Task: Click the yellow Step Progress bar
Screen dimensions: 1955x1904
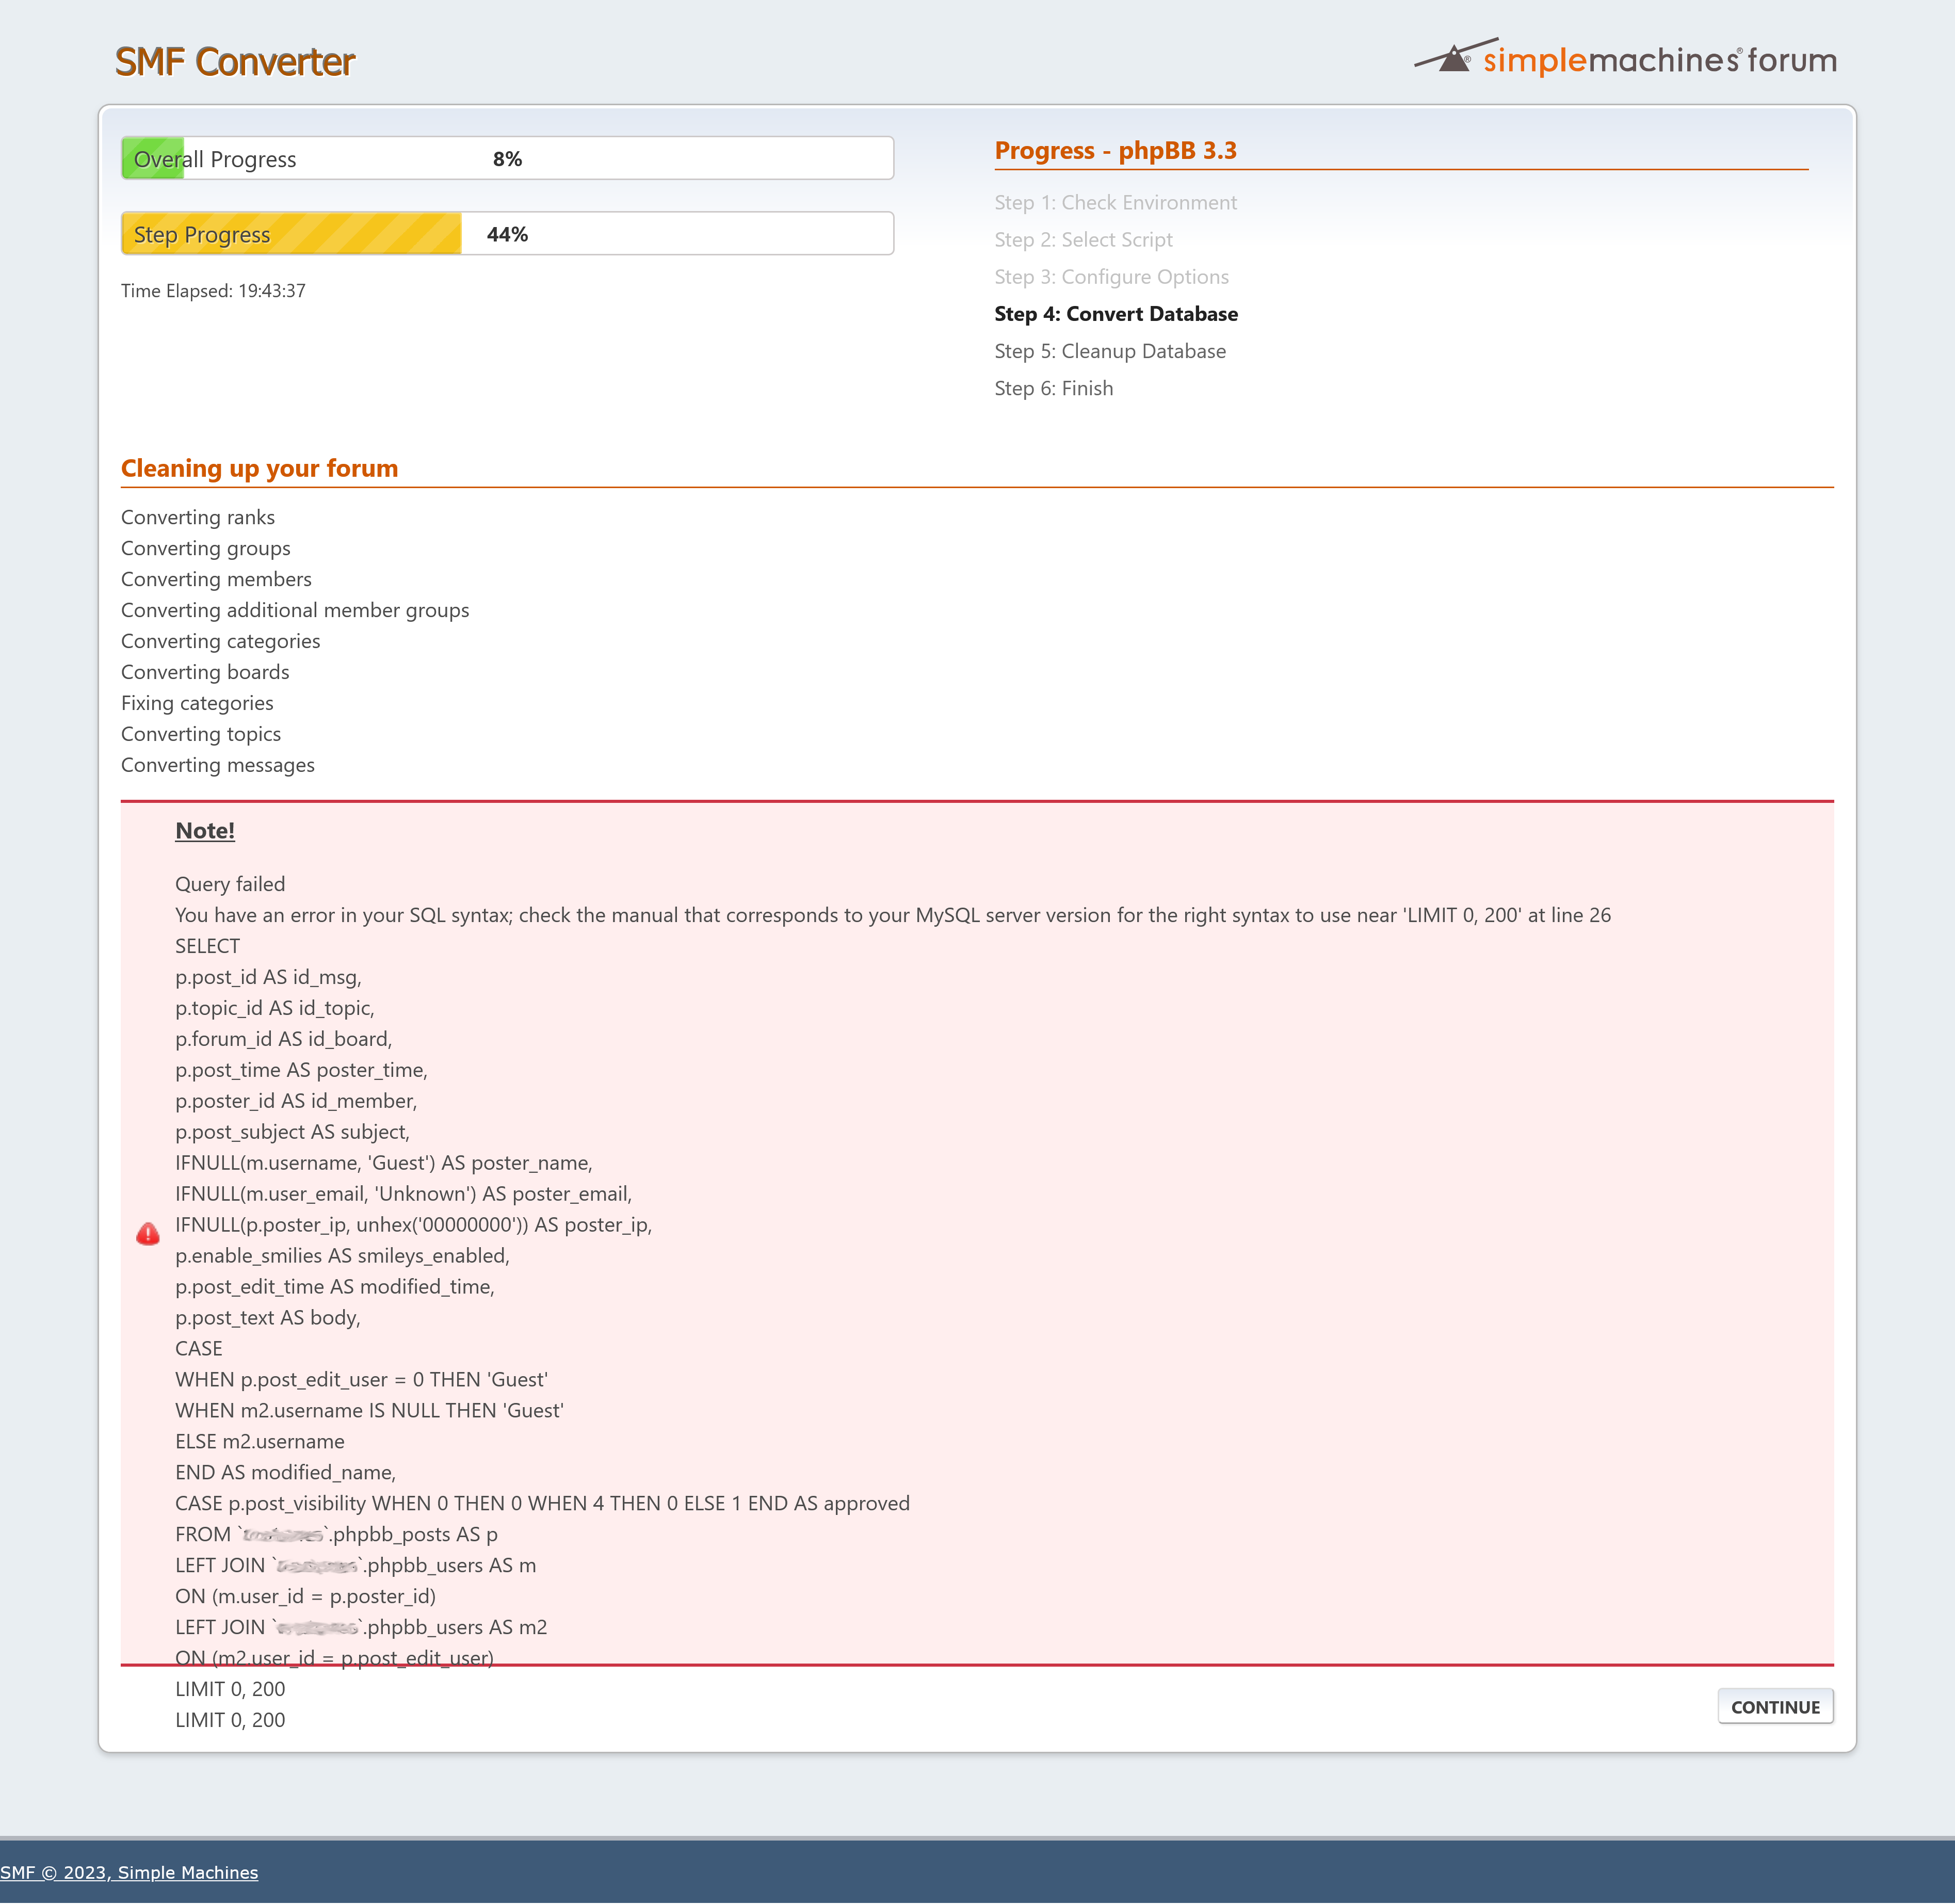Action: (507, 233)
